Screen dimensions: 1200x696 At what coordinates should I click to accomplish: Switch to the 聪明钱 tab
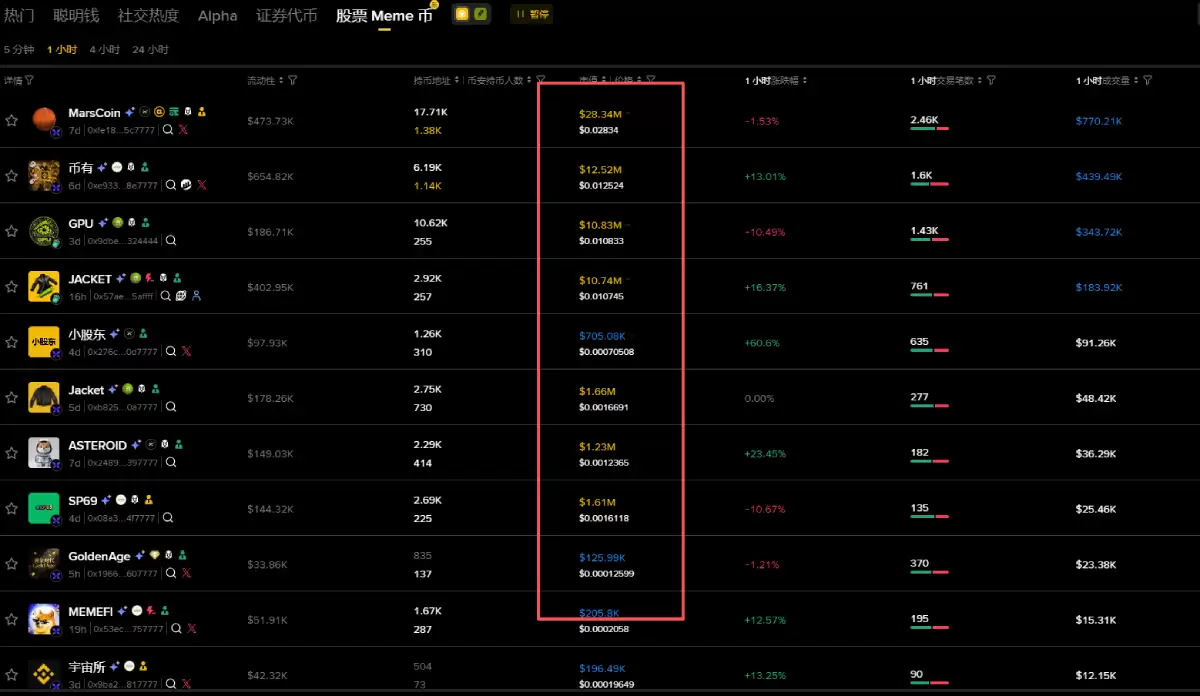coord(76,15)
